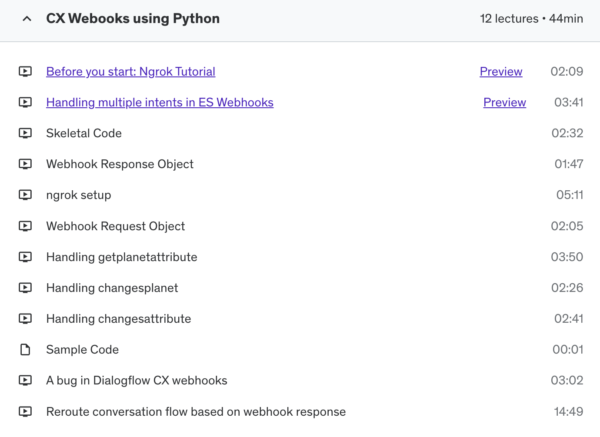Click the video icon beside Handling changesattribute
600x437 pixels.
25,318
